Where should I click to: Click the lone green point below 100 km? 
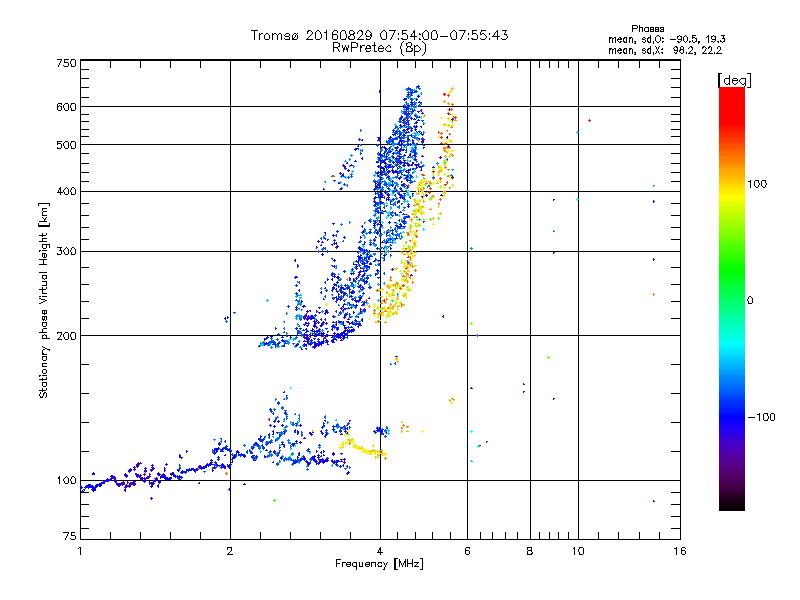click(x=274, y=501)
